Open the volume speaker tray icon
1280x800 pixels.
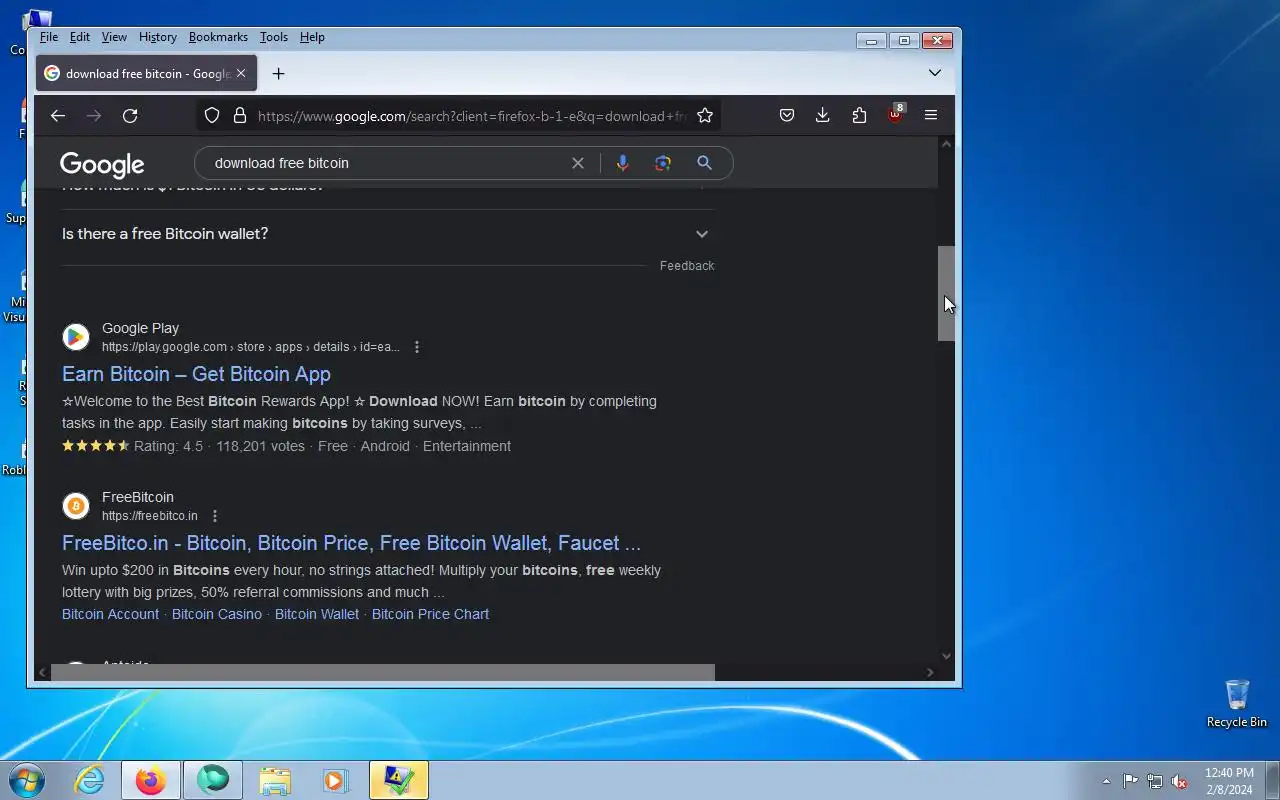click(1180, 781)
